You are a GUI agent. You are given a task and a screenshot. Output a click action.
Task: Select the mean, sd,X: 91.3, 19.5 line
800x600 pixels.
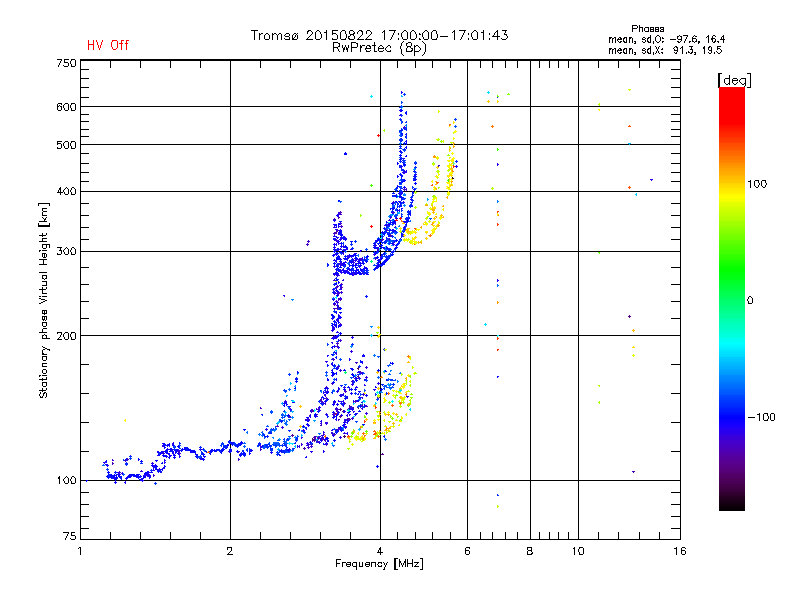[x=665, y=50]
